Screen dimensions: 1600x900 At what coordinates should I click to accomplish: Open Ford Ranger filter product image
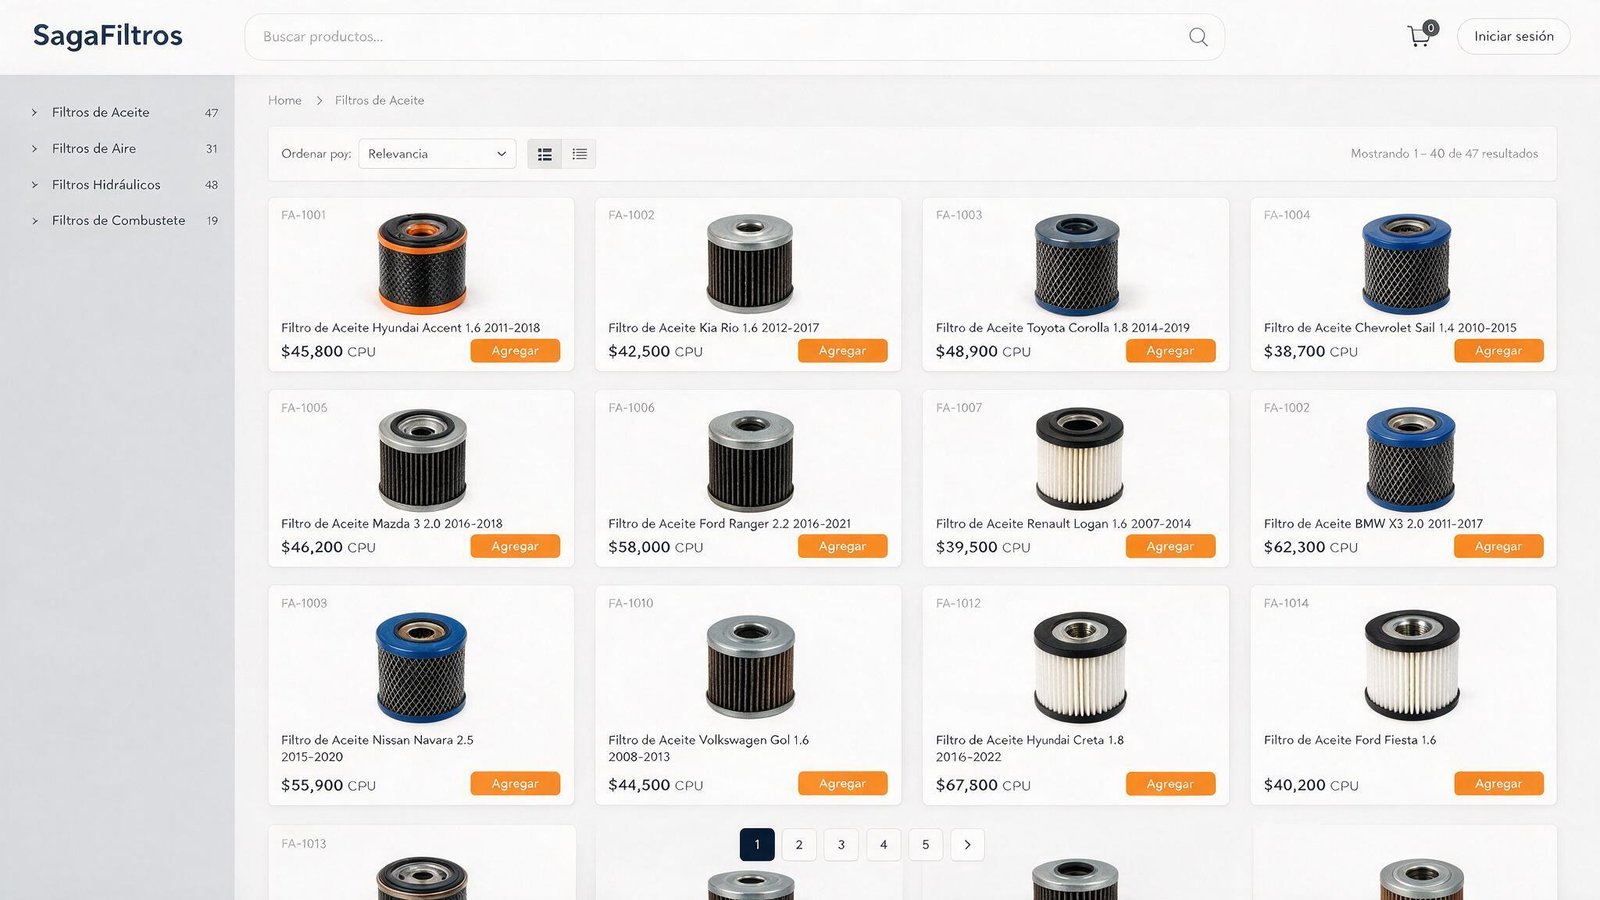click(x=750, y=459)
